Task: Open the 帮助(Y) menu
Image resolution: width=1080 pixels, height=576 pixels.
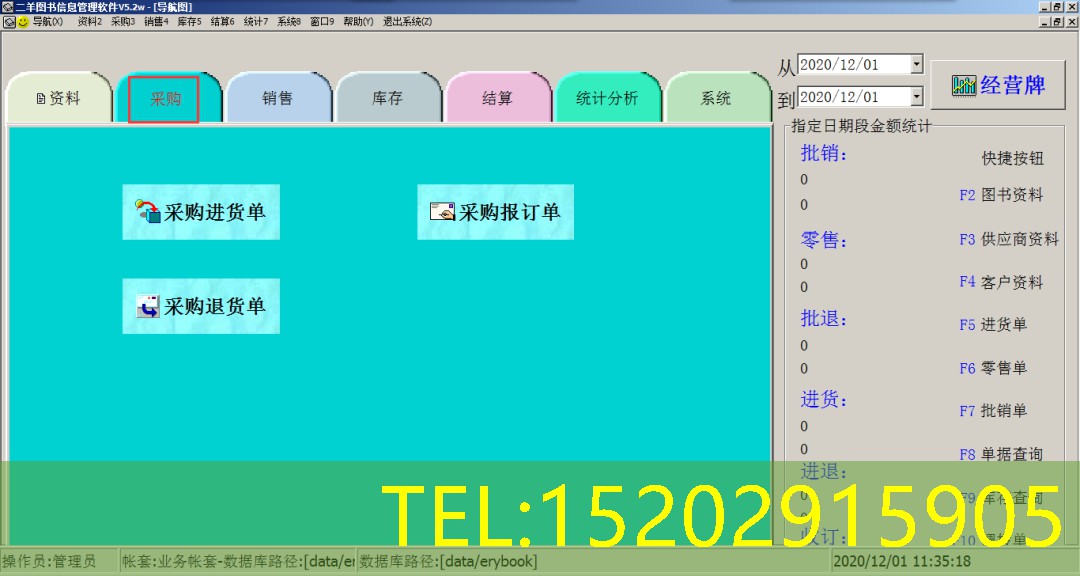Action: (x=358, y=21)
